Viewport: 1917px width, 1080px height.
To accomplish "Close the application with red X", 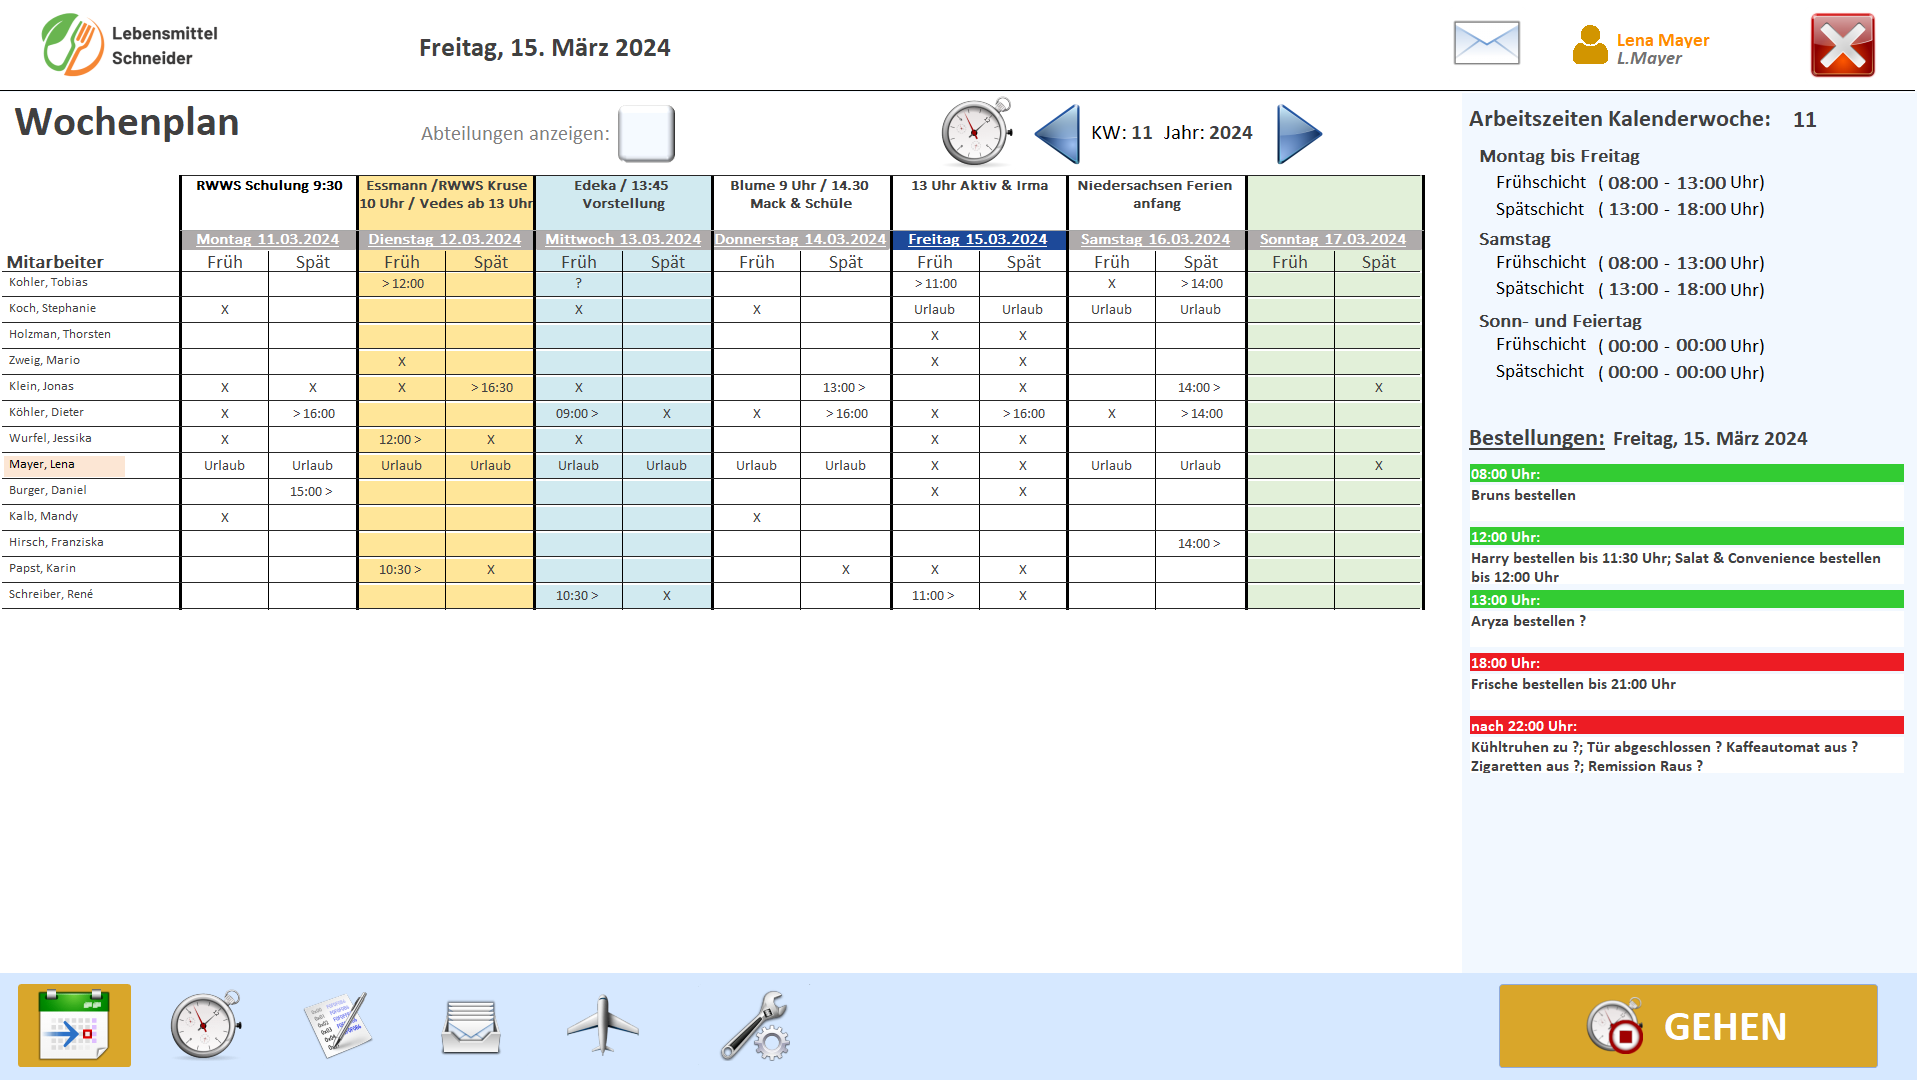I will coord(1842,46).
